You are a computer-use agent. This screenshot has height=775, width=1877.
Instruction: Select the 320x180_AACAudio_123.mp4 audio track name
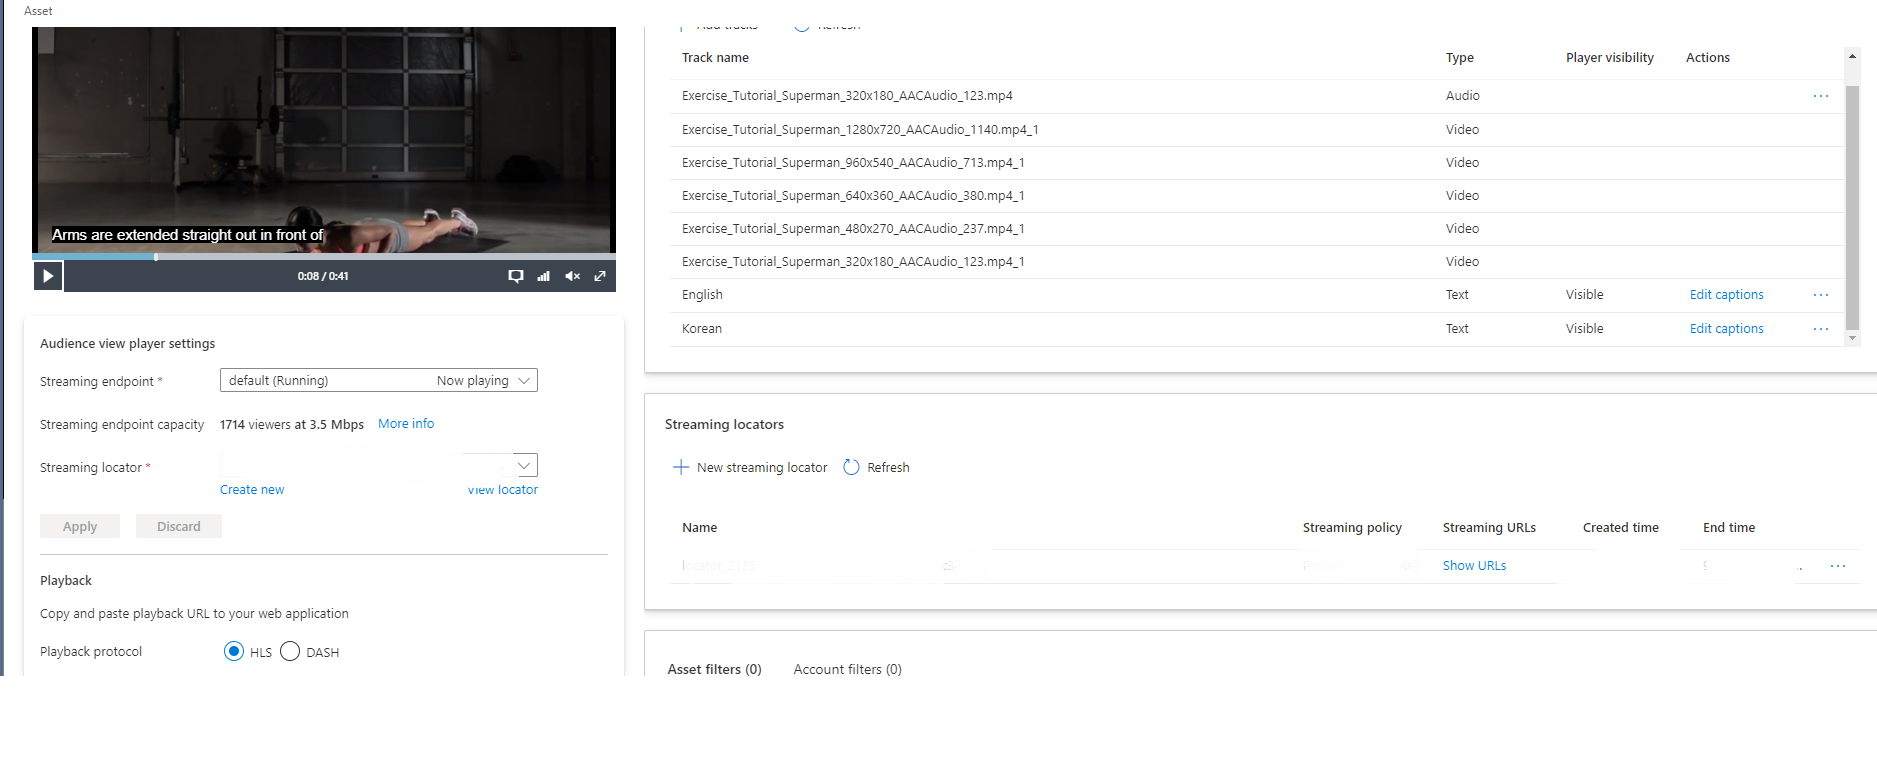847,96
